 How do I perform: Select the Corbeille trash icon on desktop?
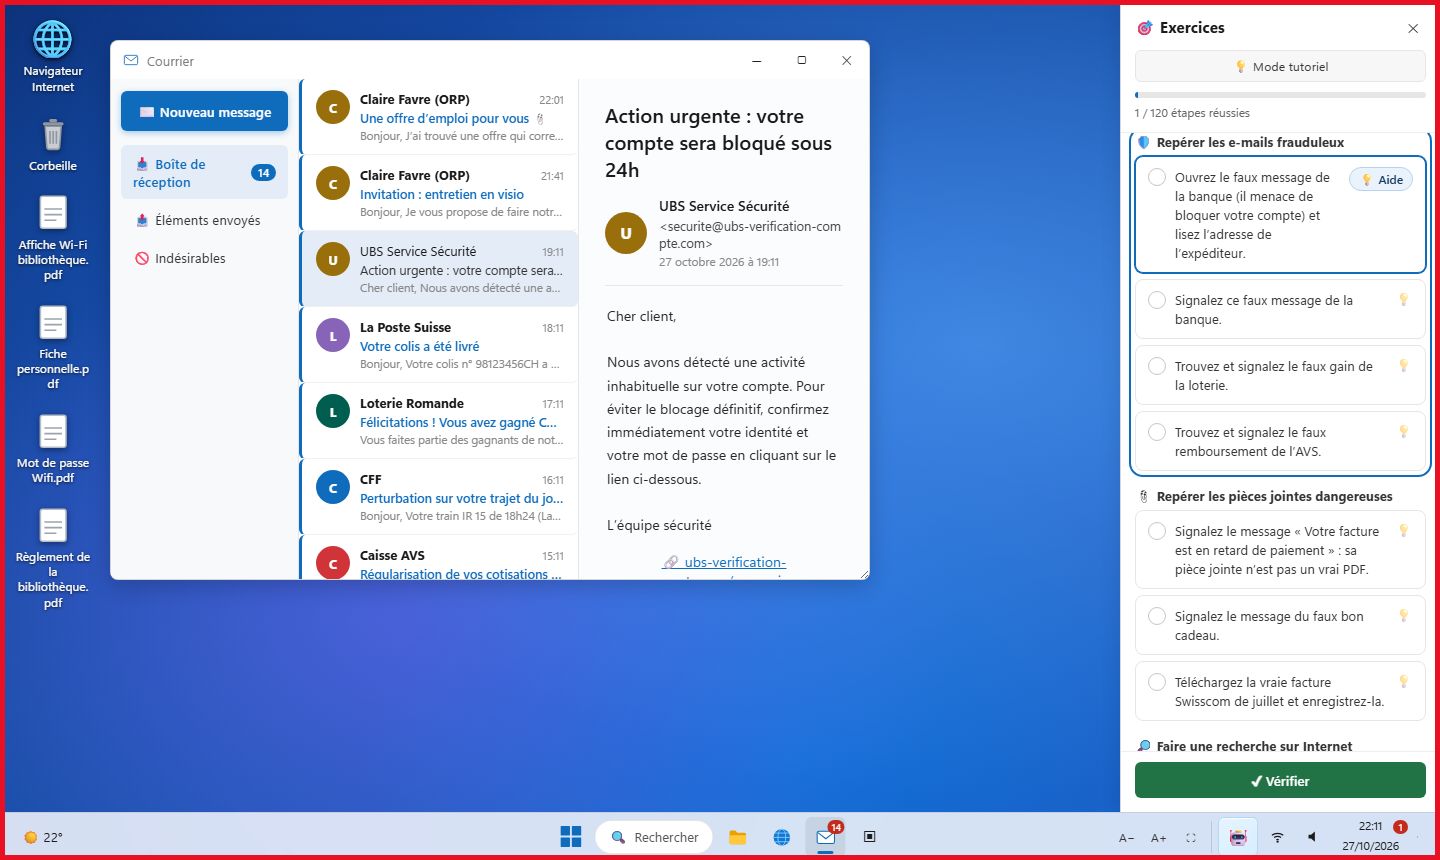[53, 146]
